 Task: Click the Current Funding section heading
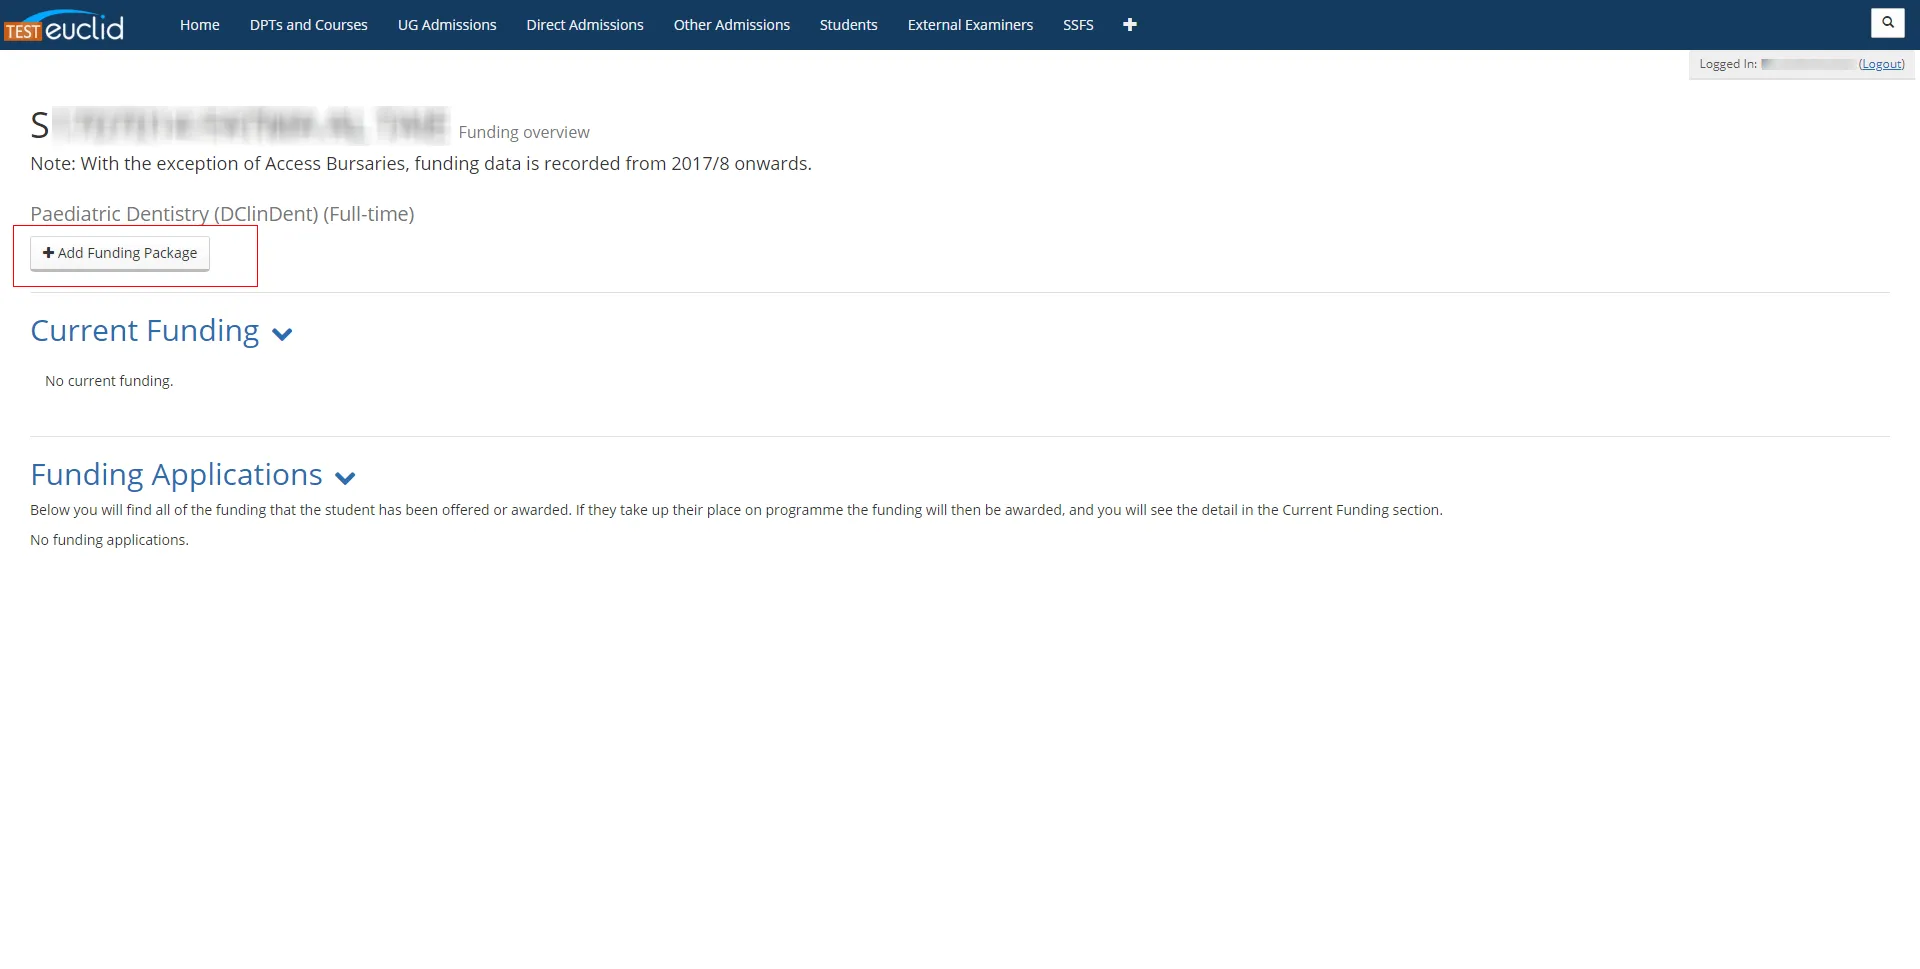tap(145, 331)
